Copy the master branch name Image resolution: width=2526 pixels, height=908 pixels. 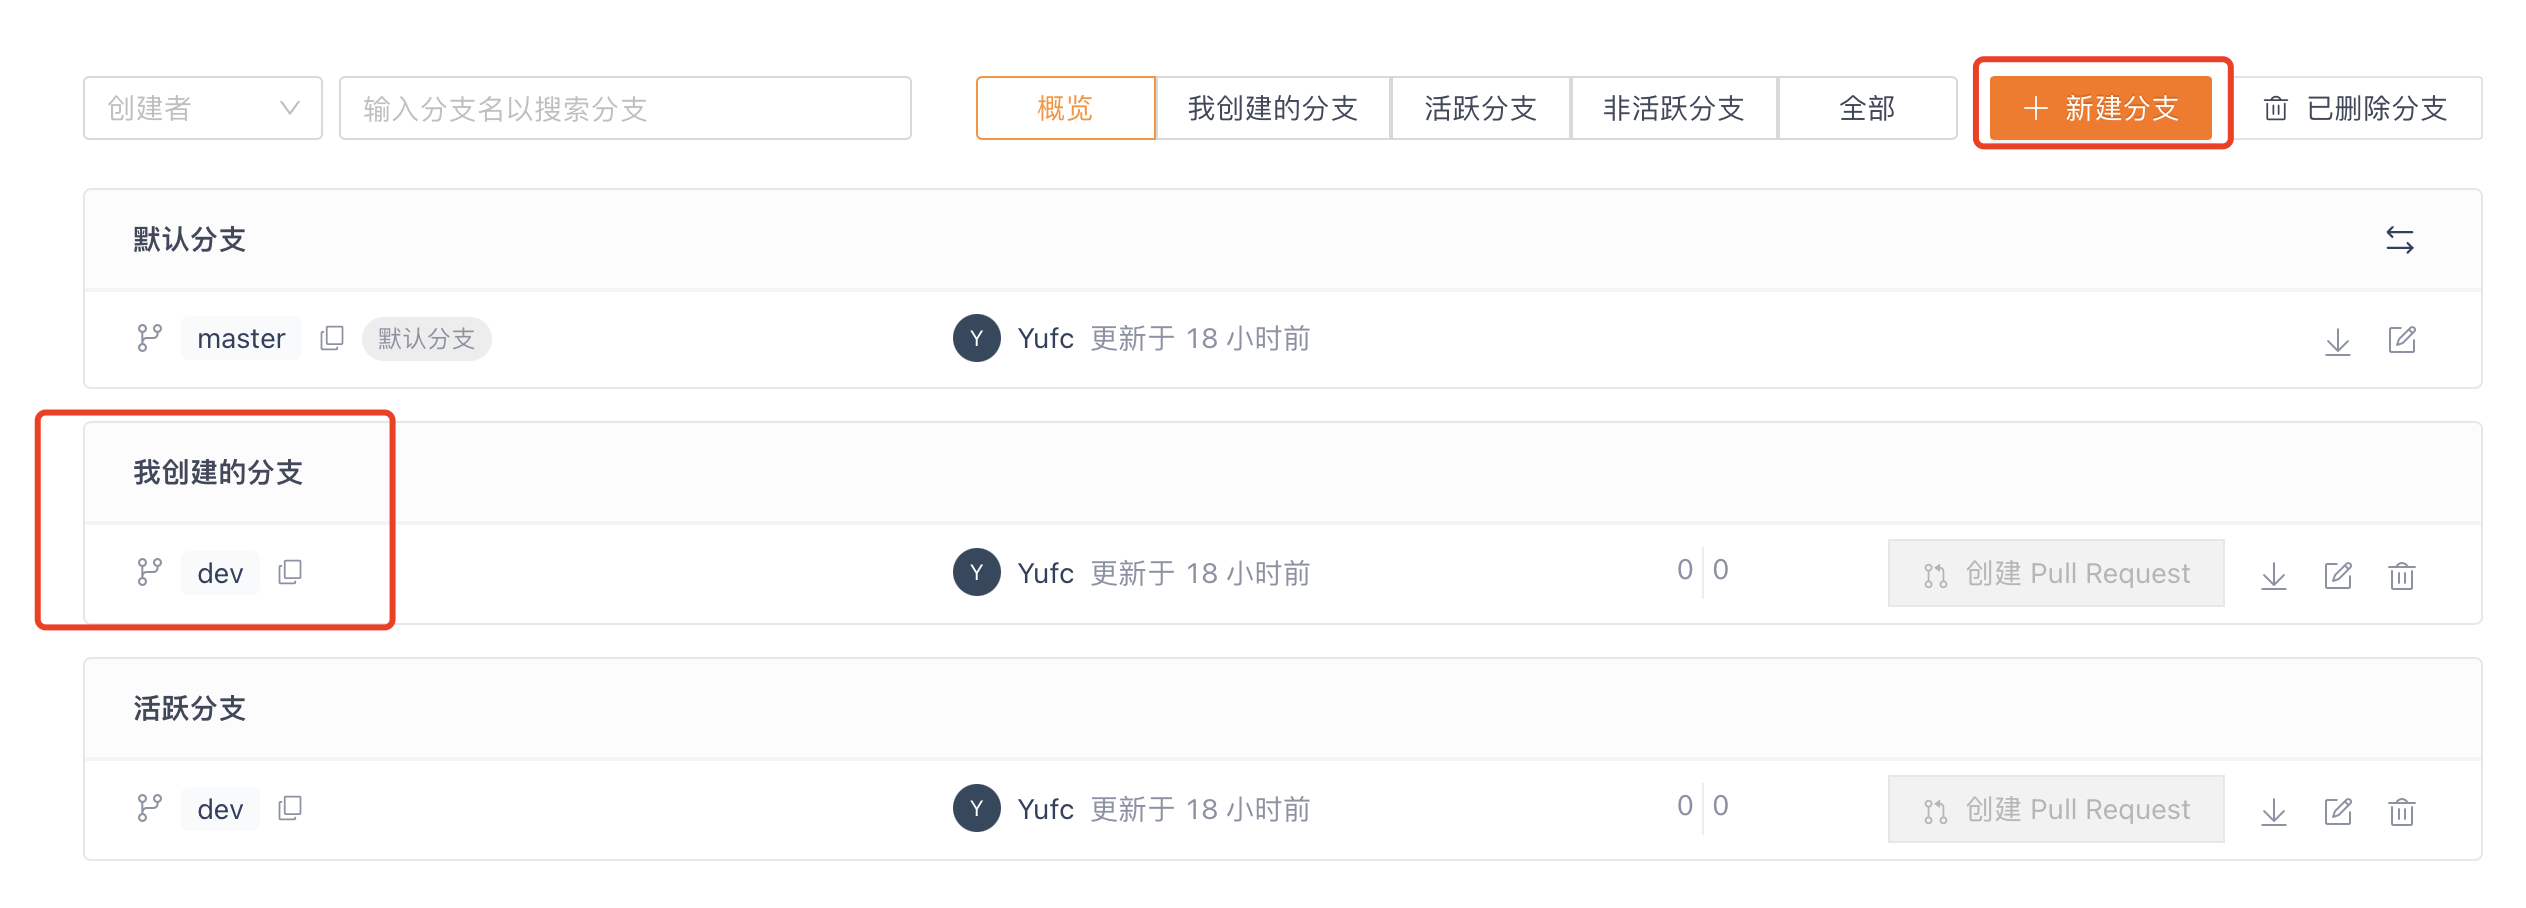click(x=332, y=339)
